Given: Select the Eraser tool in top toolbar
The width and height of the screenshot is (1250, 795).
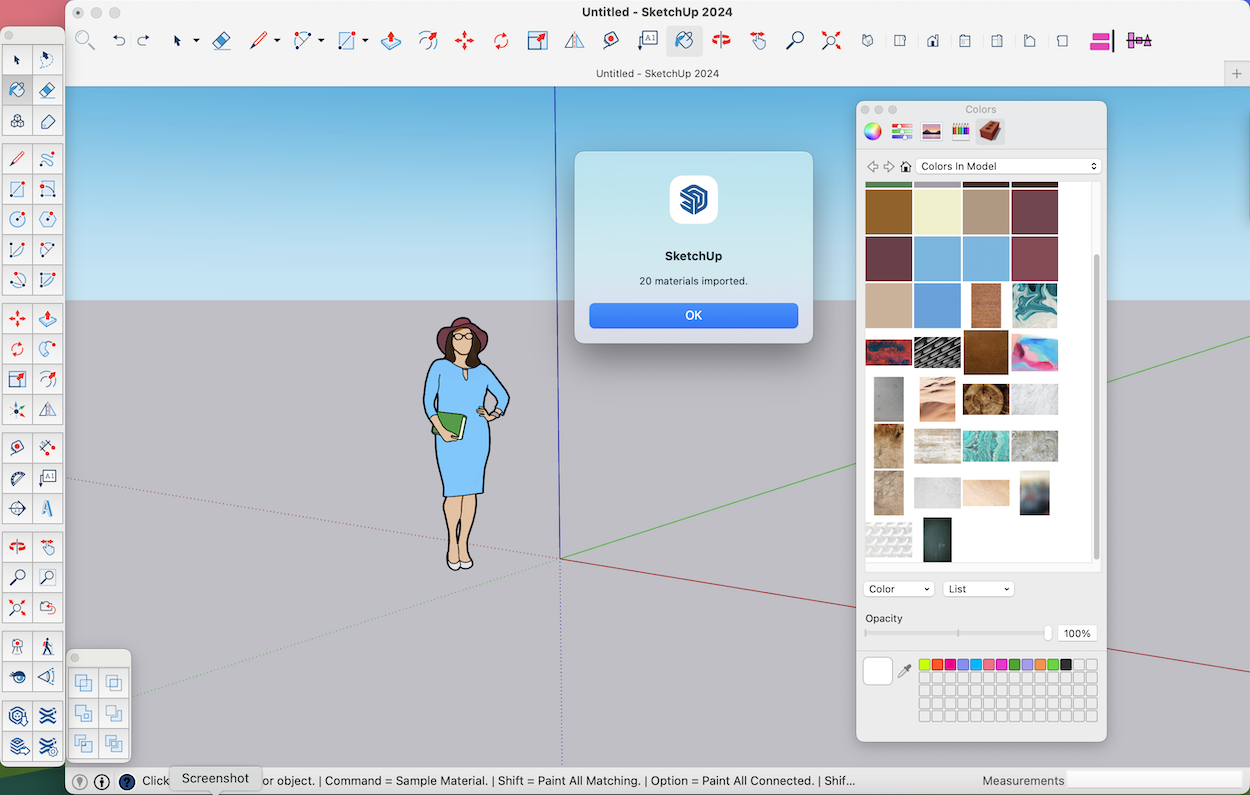Looking at the screenshot, I should click(x=222, y=41).
